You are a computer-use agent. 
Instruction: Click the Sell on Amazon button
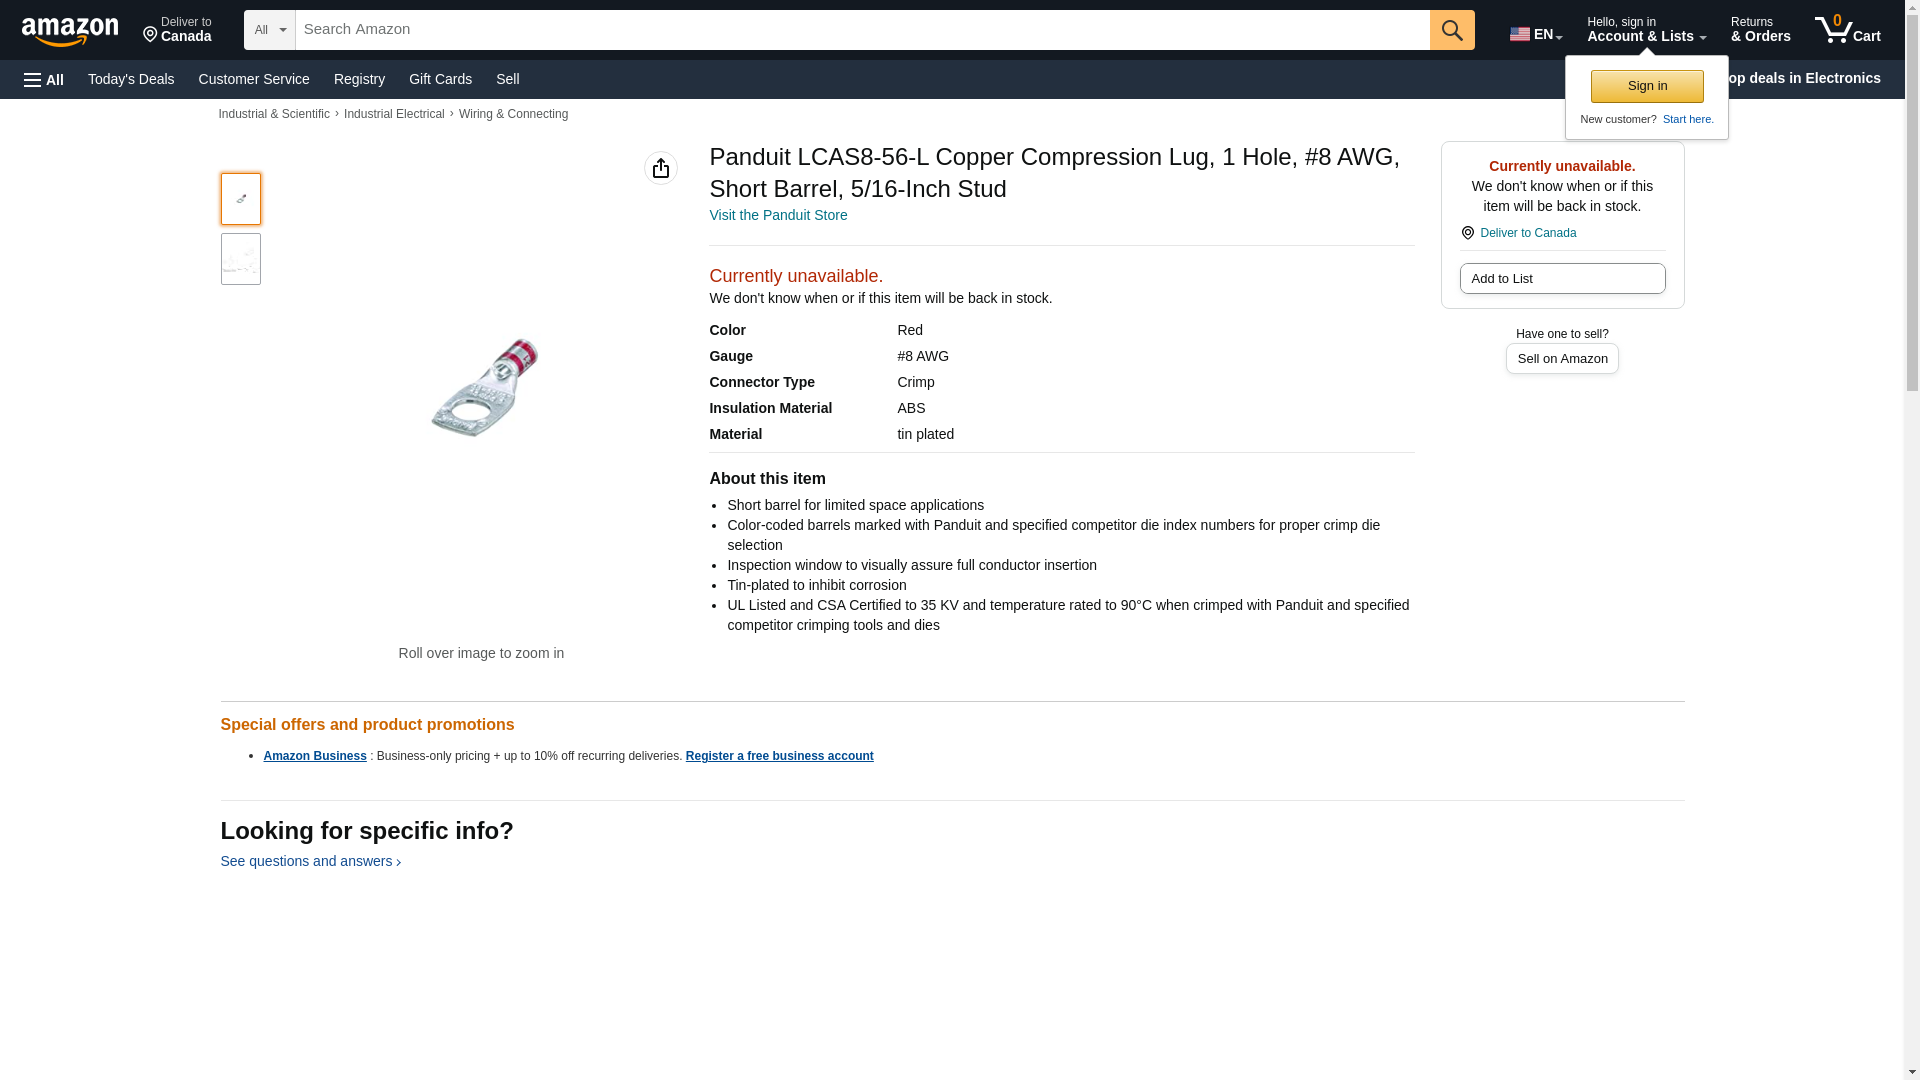click(x=1561, y=359)
